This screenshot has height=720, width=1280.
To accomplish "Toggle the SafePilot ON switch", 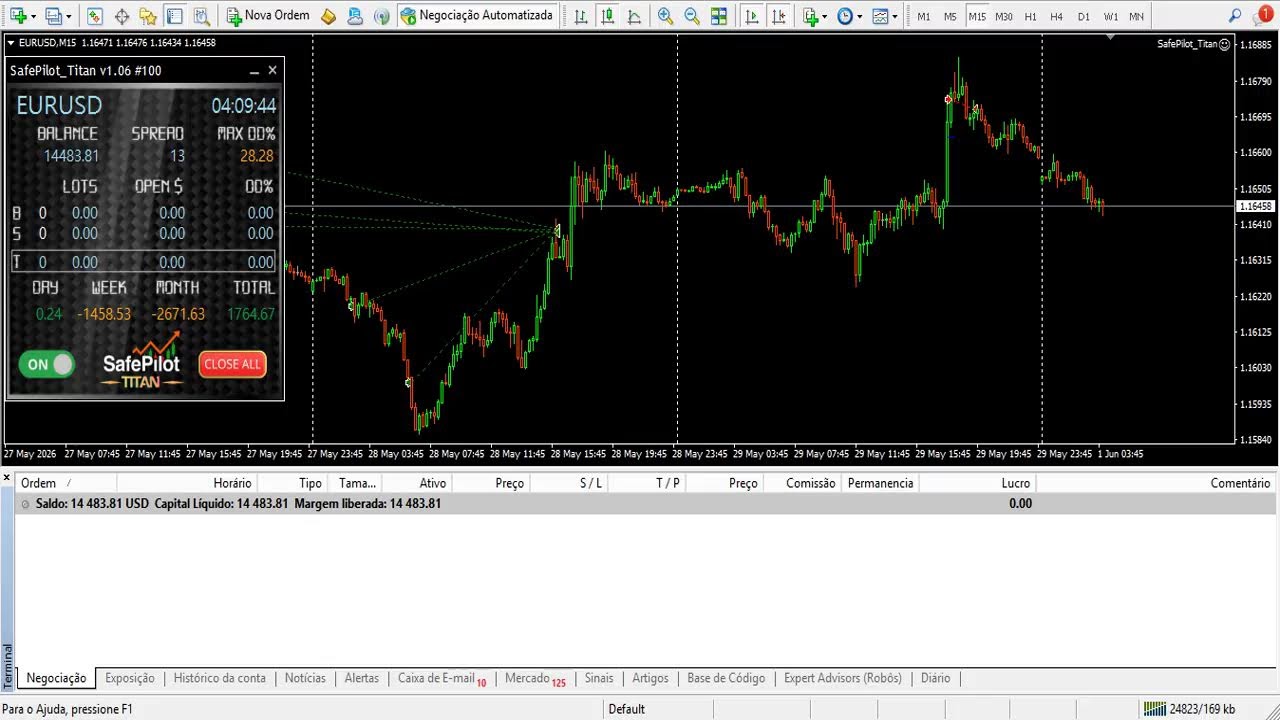I will click(46, 365).
